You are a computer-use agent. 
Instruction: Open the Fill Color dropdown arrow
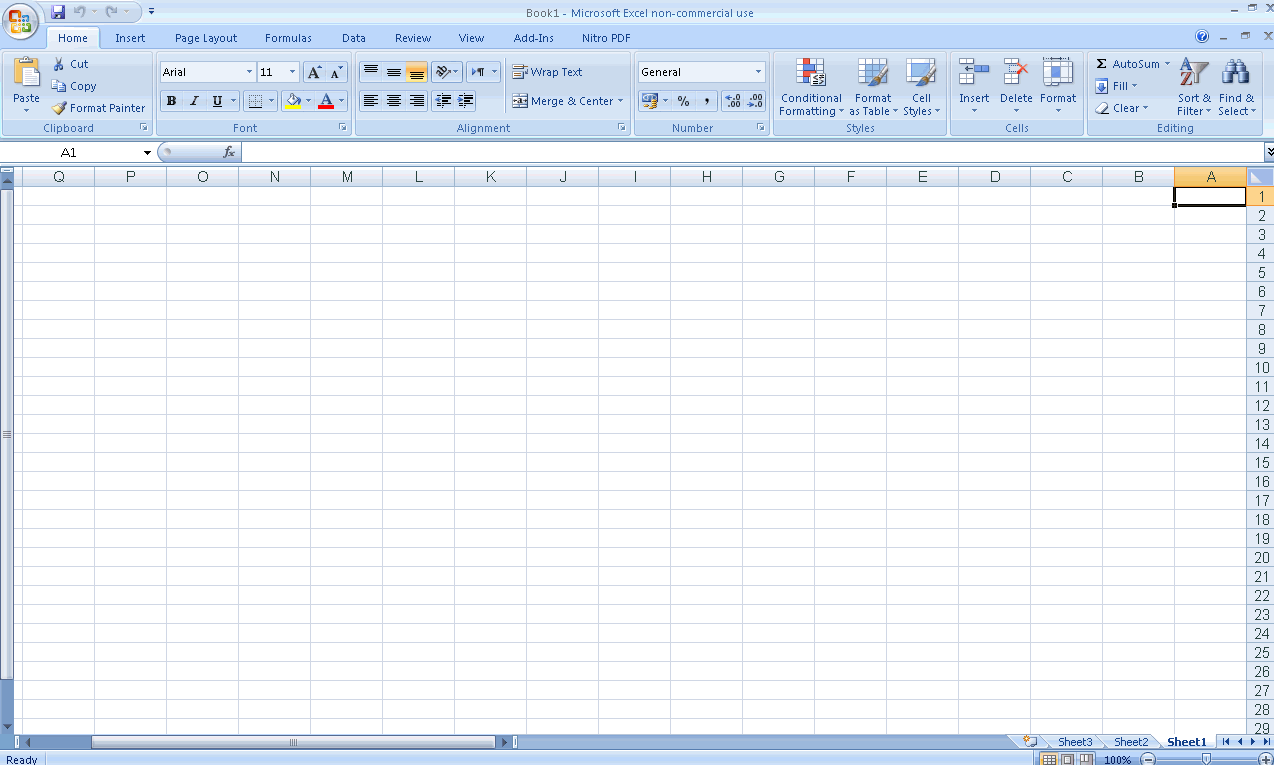pos(307,101)
